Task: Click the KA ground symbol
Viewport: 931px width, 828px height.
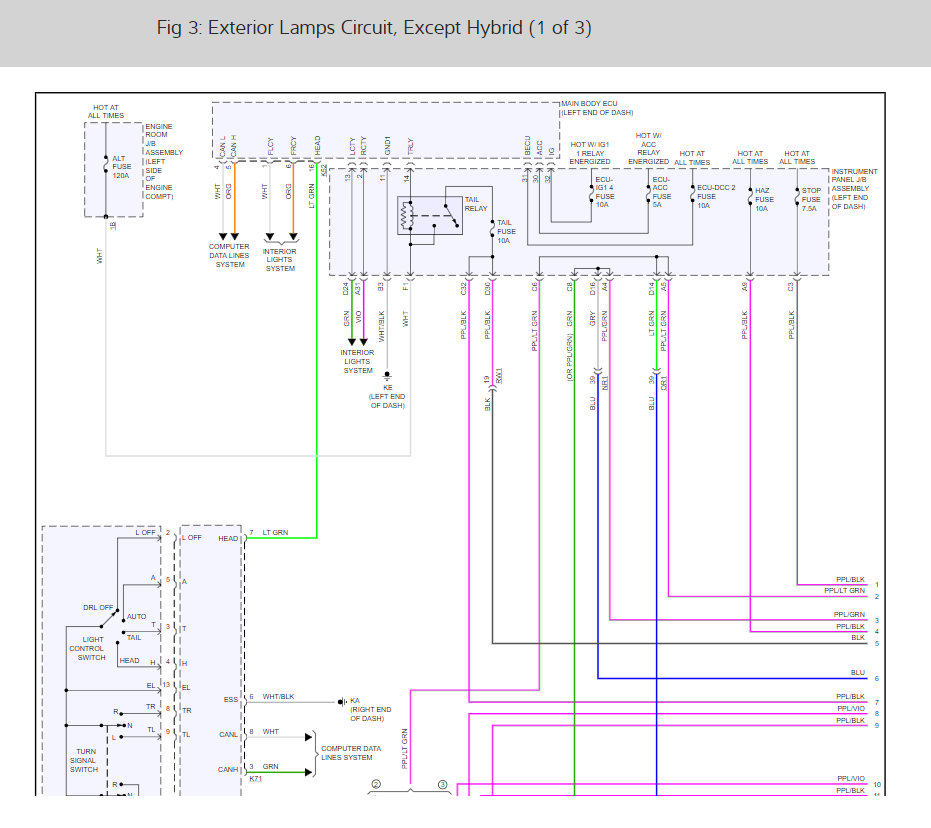Action: [x=342, y=702]
